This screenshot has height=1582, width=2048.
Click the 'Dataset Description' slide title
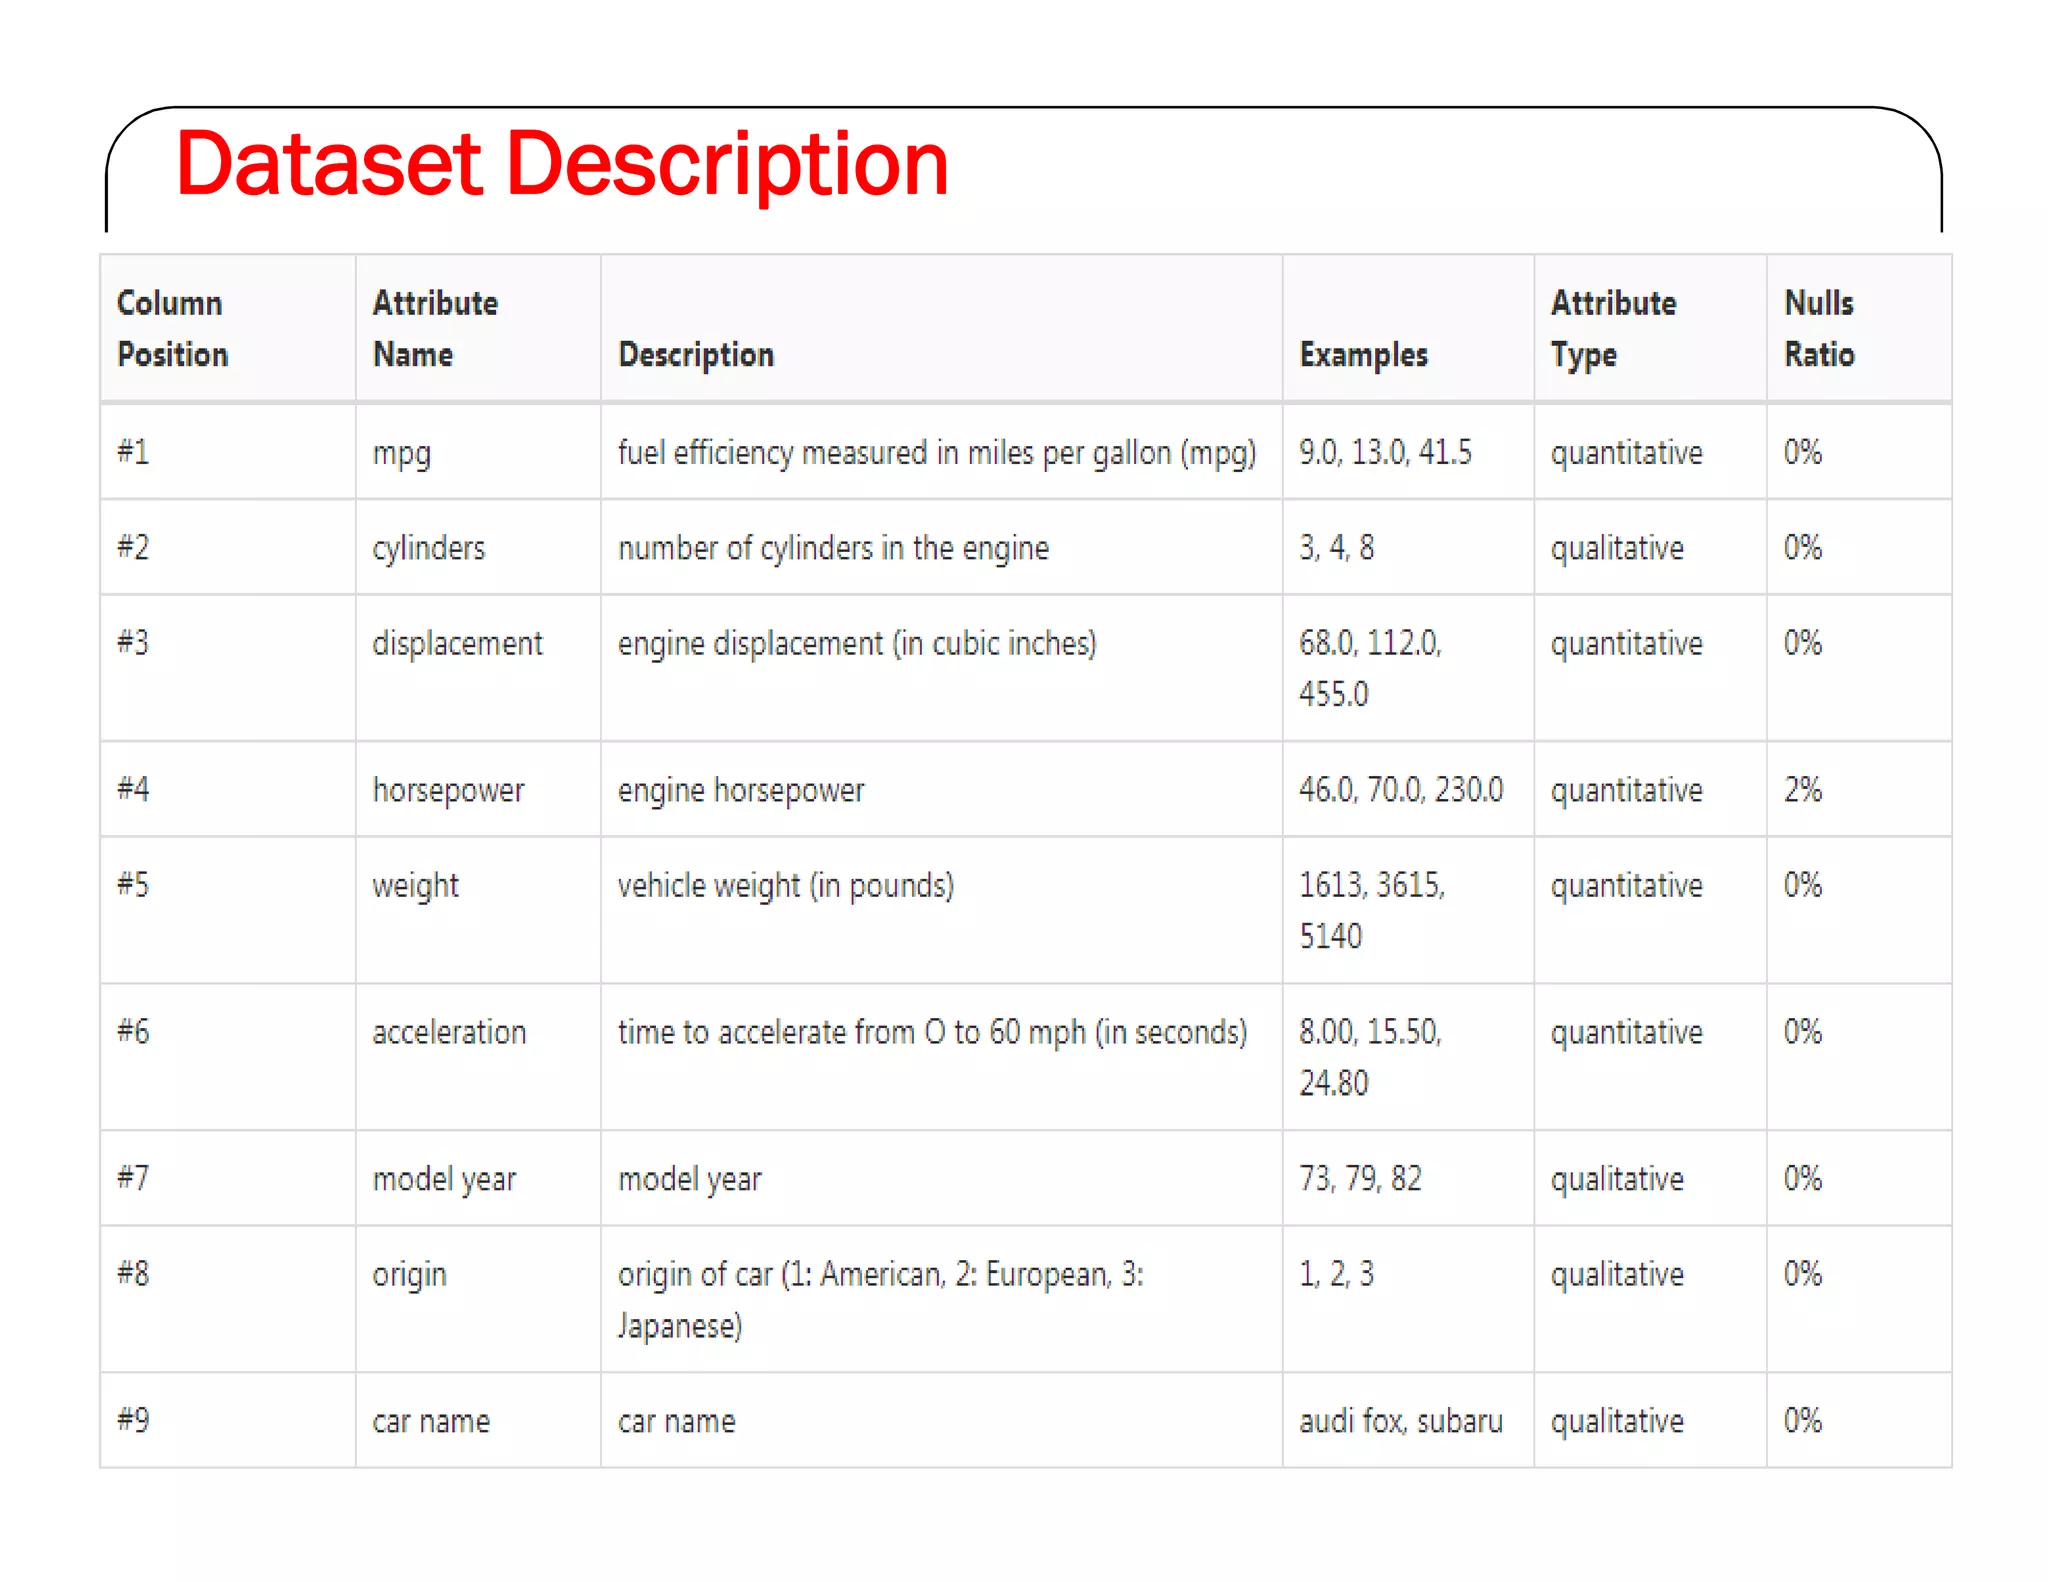point(562,164)
